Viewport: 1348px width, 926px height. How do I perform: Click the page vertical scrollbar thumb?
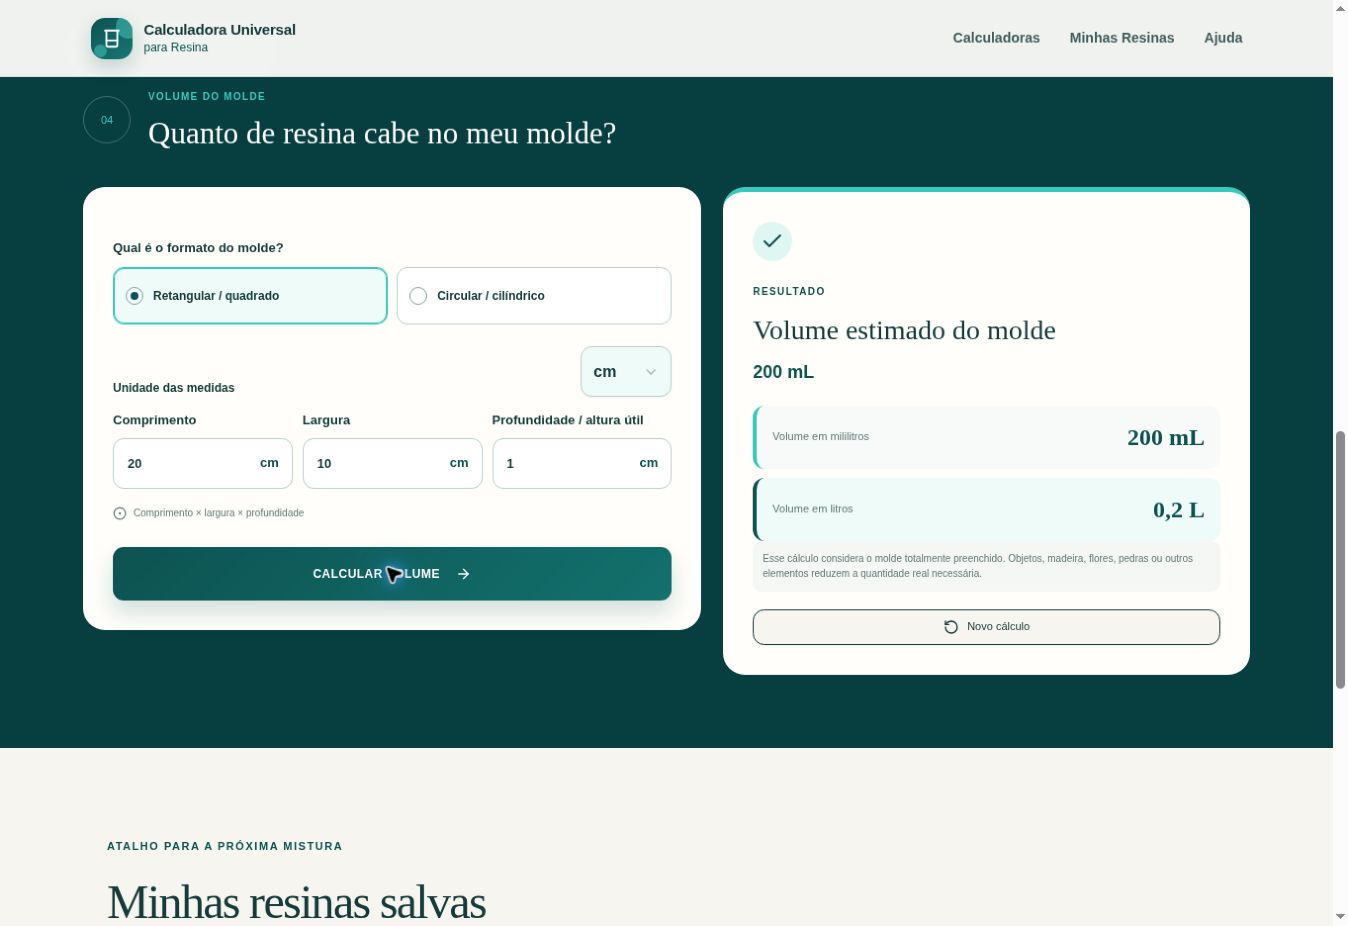[1340, 560]
